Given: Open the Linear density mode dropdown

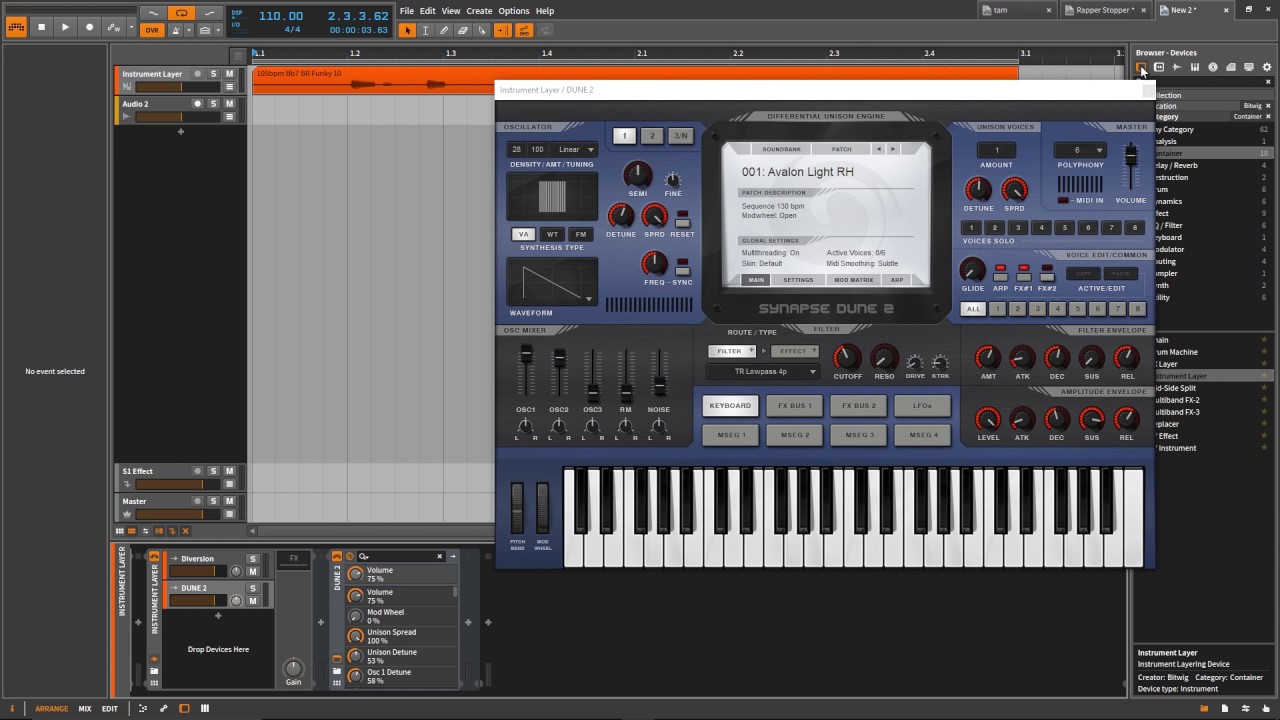Looking at the screenshot, I should point(576,149).
